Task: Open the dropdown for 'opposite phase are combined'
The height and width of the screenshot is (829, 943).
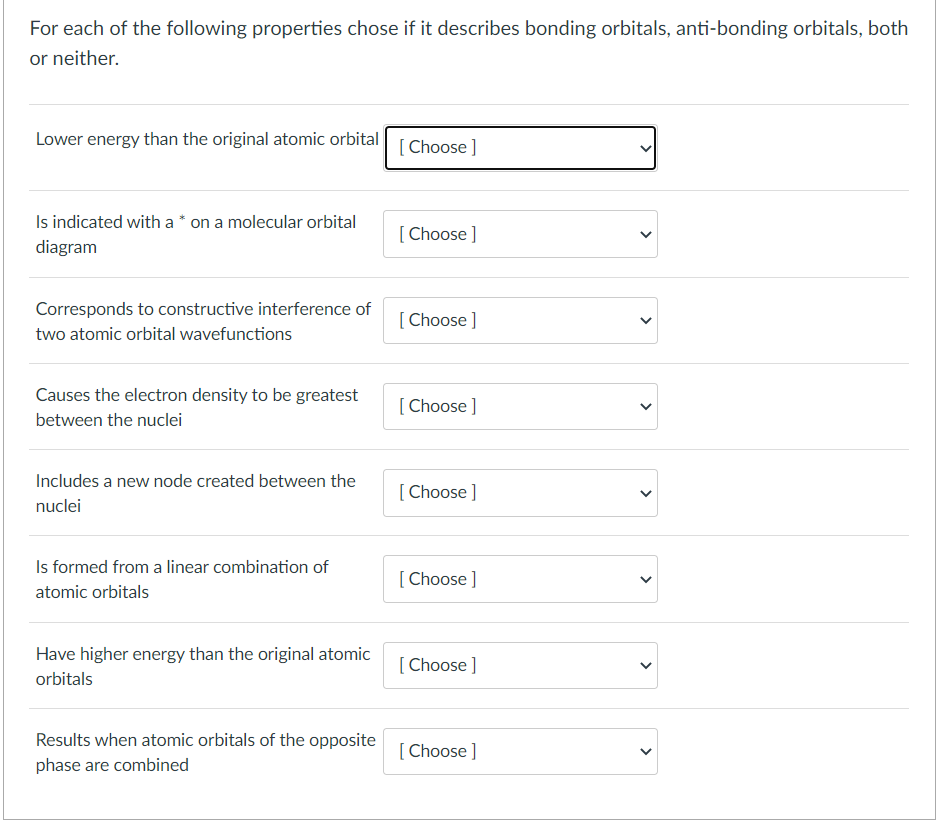Action: click(x=519, y=751)
